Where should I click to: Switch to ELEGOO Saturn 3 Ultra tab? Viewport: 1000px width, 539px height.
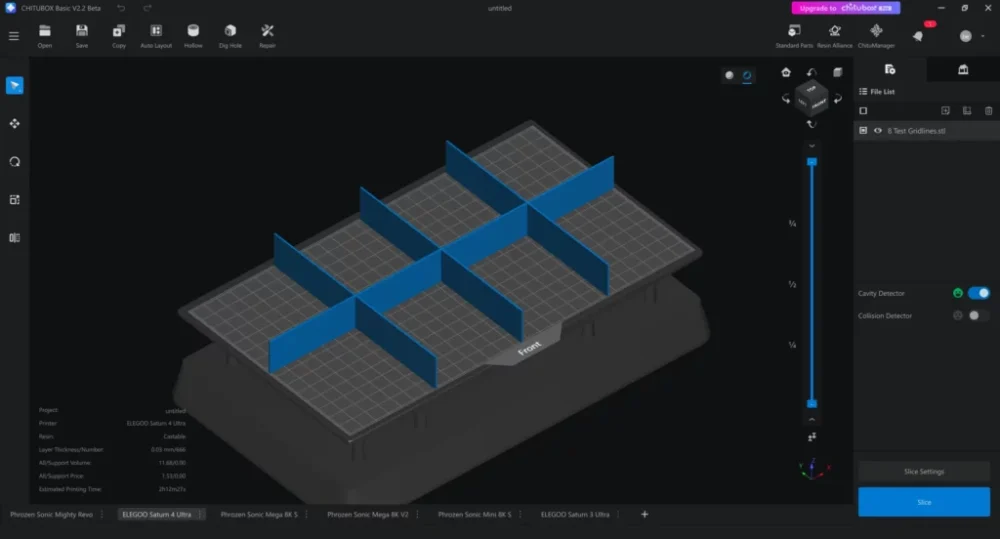[574, 514]
